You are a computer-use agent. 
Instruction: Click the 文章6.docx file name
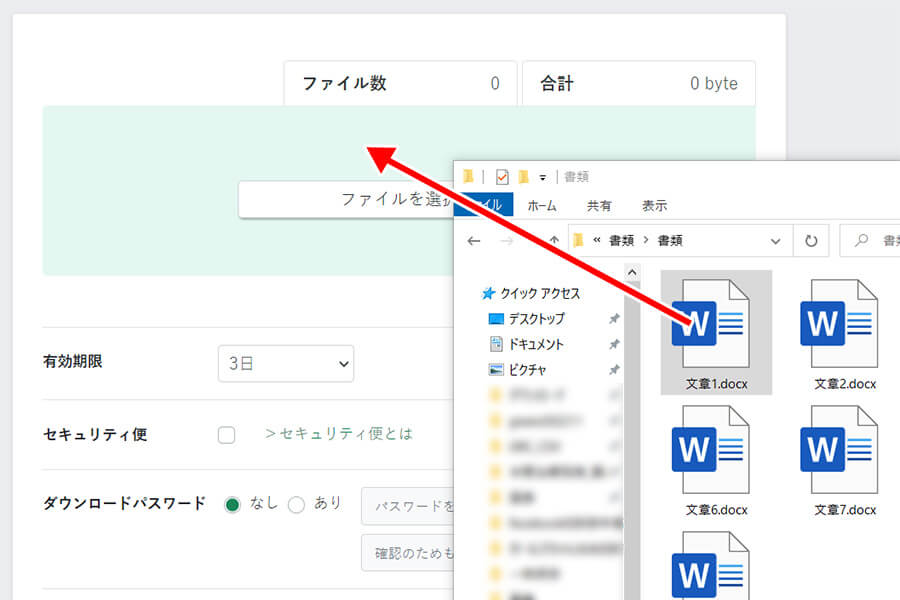[x=716, y=510]
